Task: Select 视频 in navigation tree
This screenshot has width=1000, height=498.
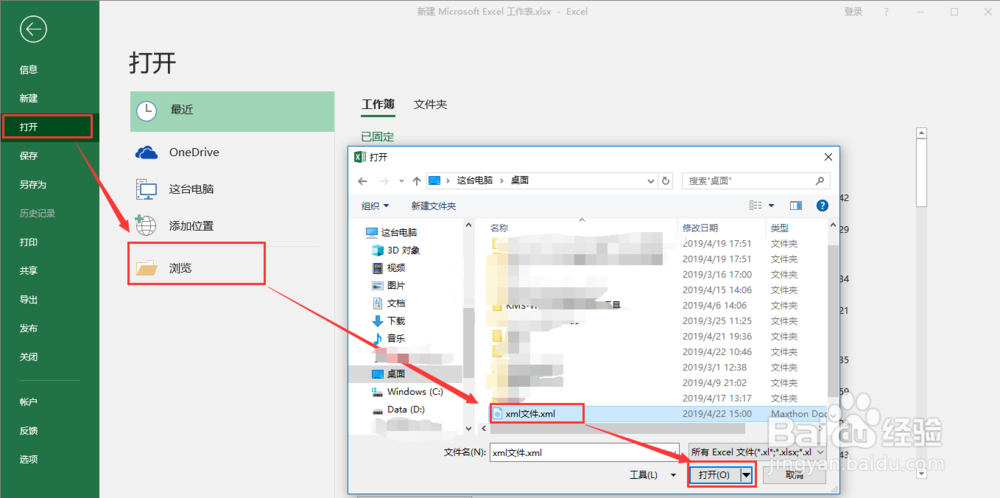Action: point(388,268)
